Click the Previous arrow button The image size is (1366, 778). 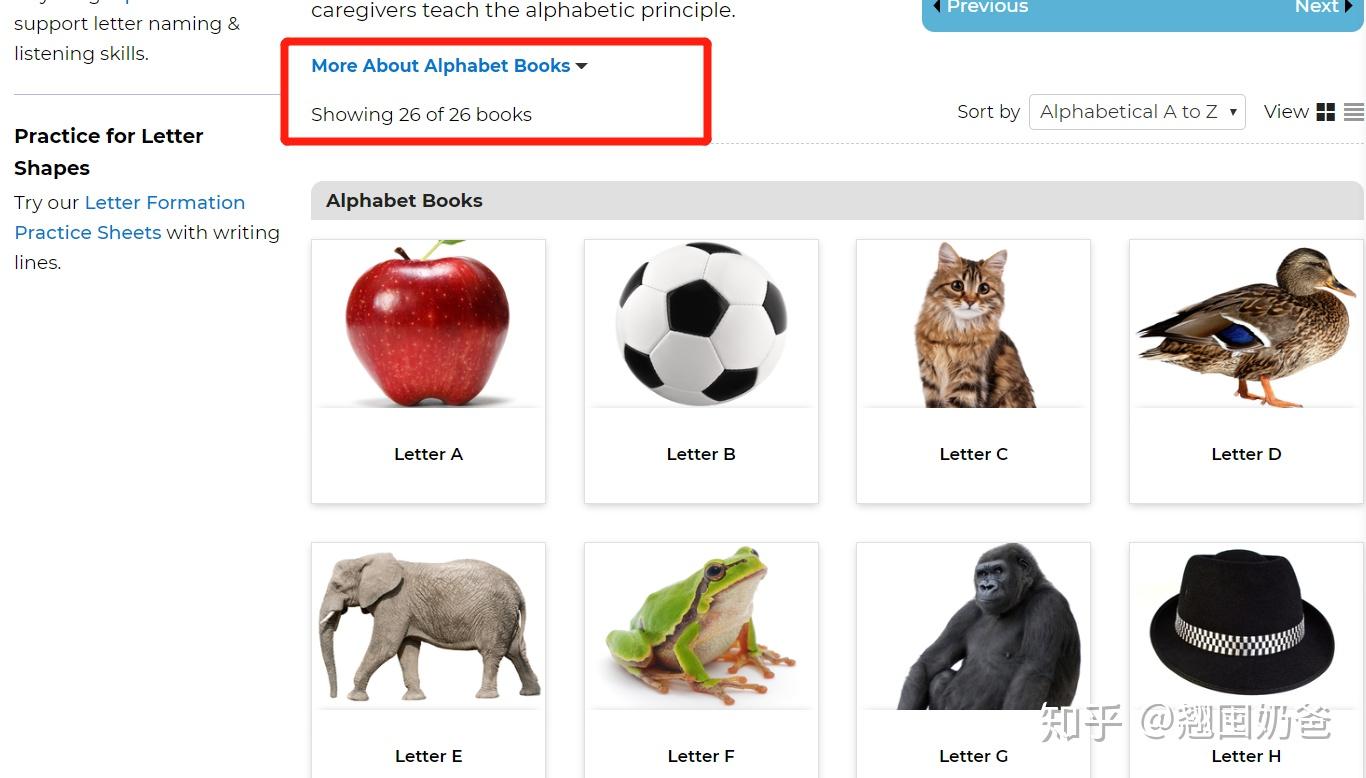click(980, 7)
